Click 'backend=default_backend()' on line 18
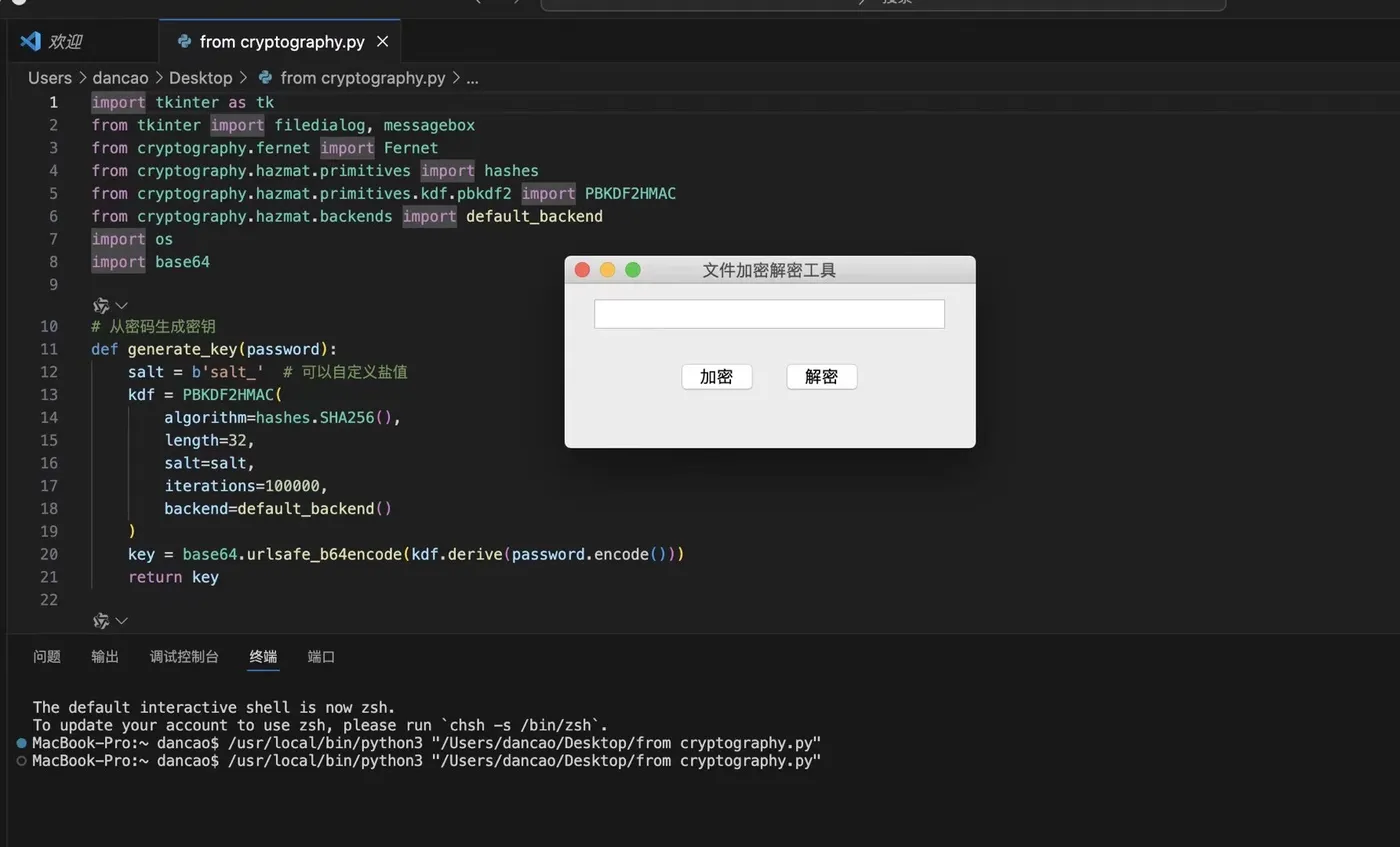The width and height of the screenshot is (1400, 847). [x=278, y=508]
